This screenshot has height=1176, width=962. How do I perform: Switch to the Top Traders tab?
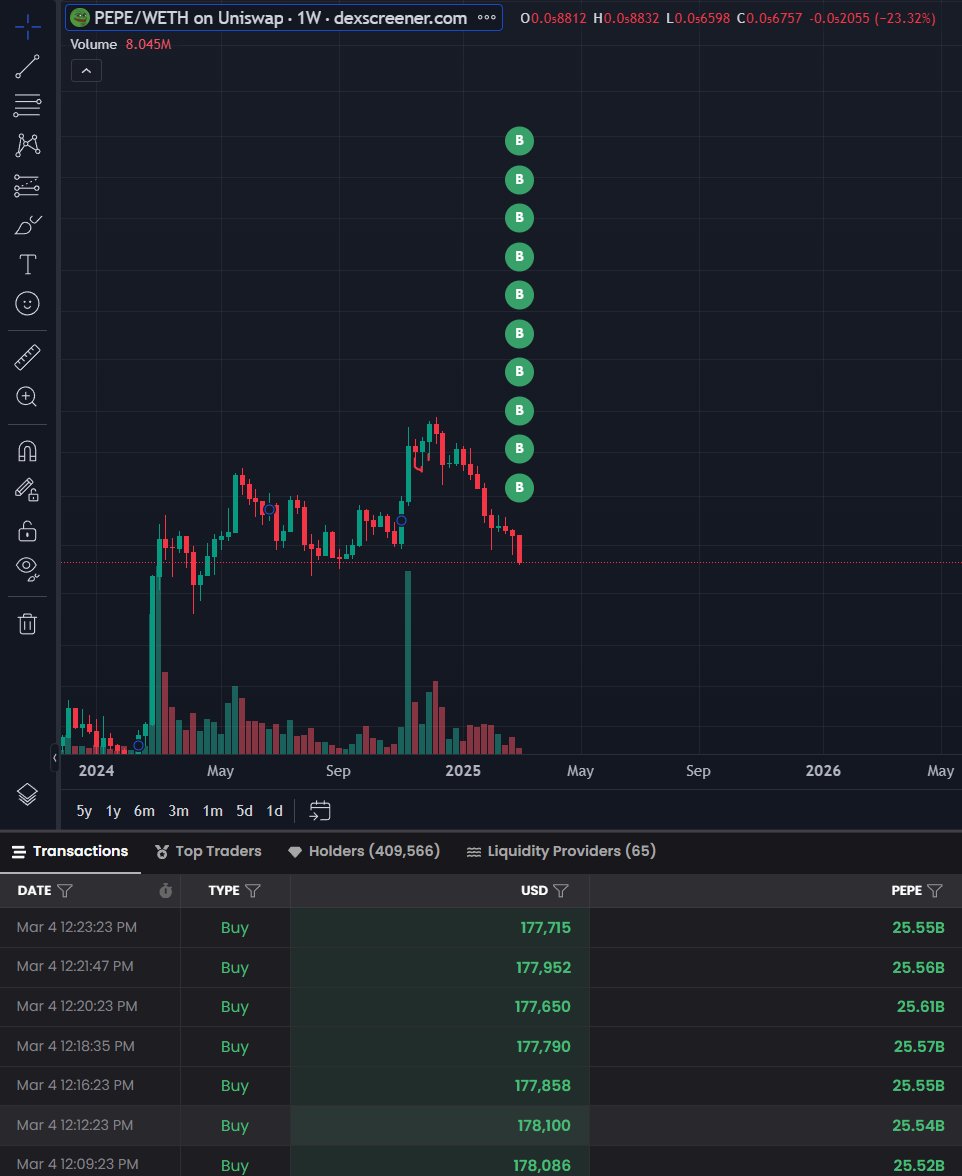[208, 851]
